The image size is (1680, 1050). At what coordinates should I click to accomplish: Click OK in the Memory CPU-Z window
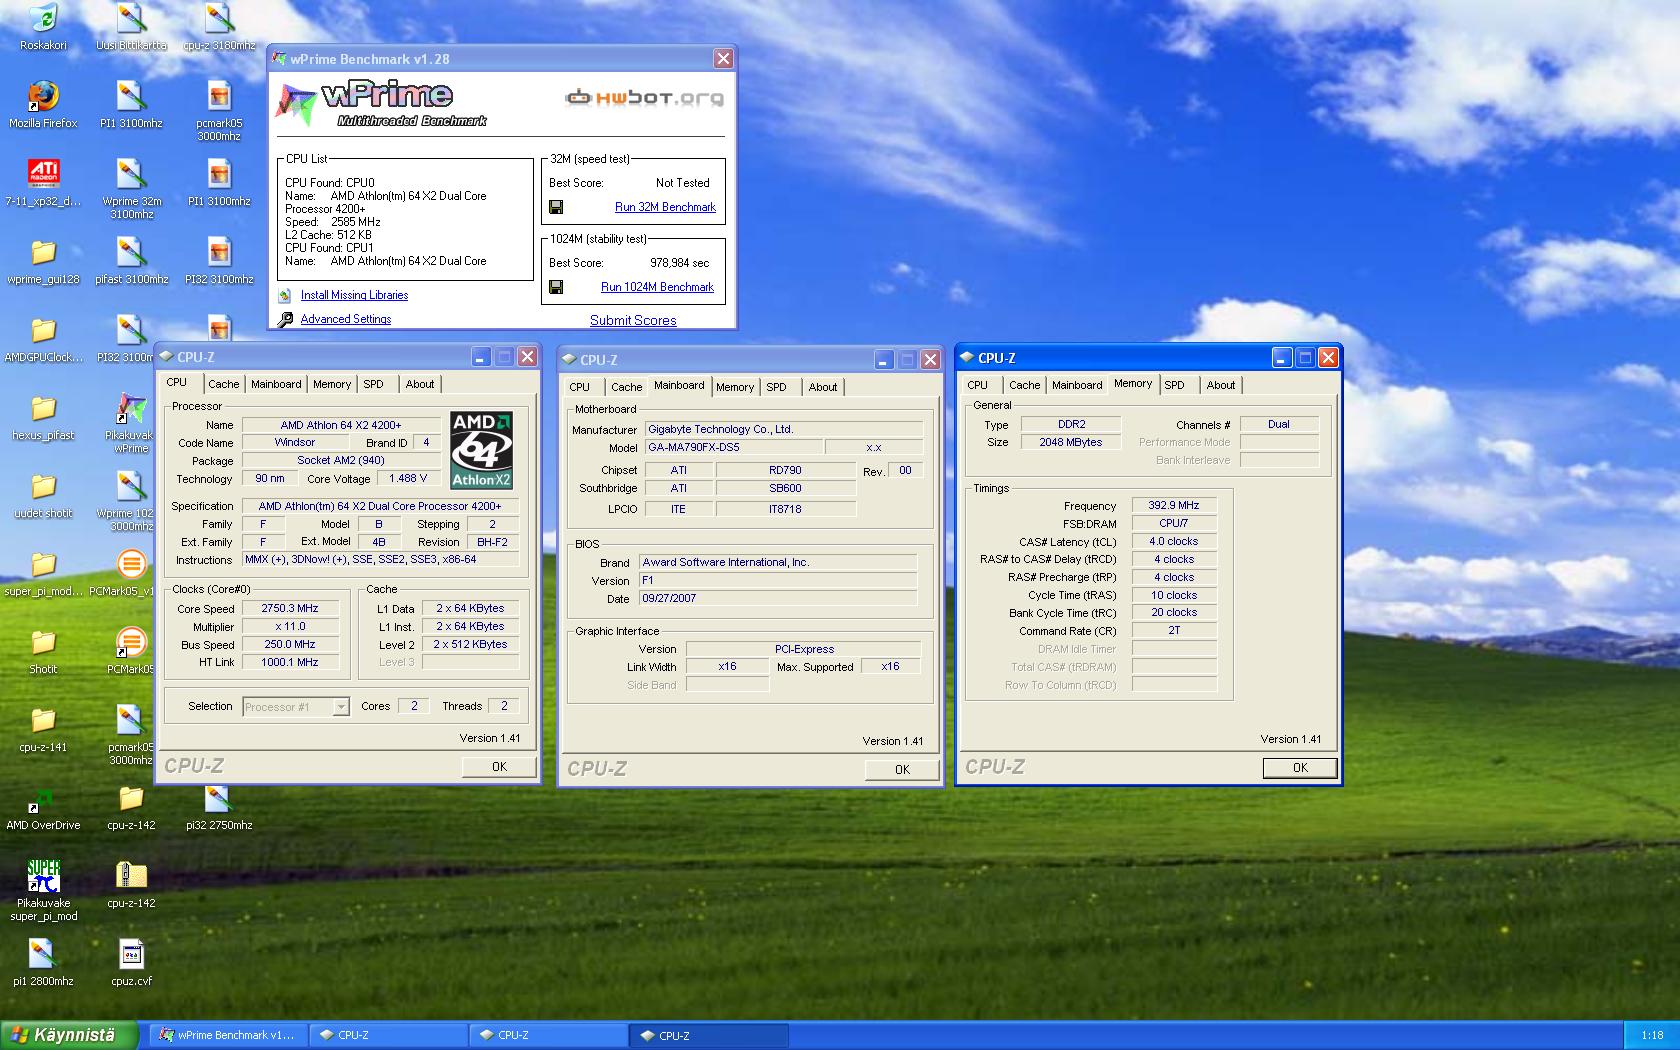click(1300, 768)
